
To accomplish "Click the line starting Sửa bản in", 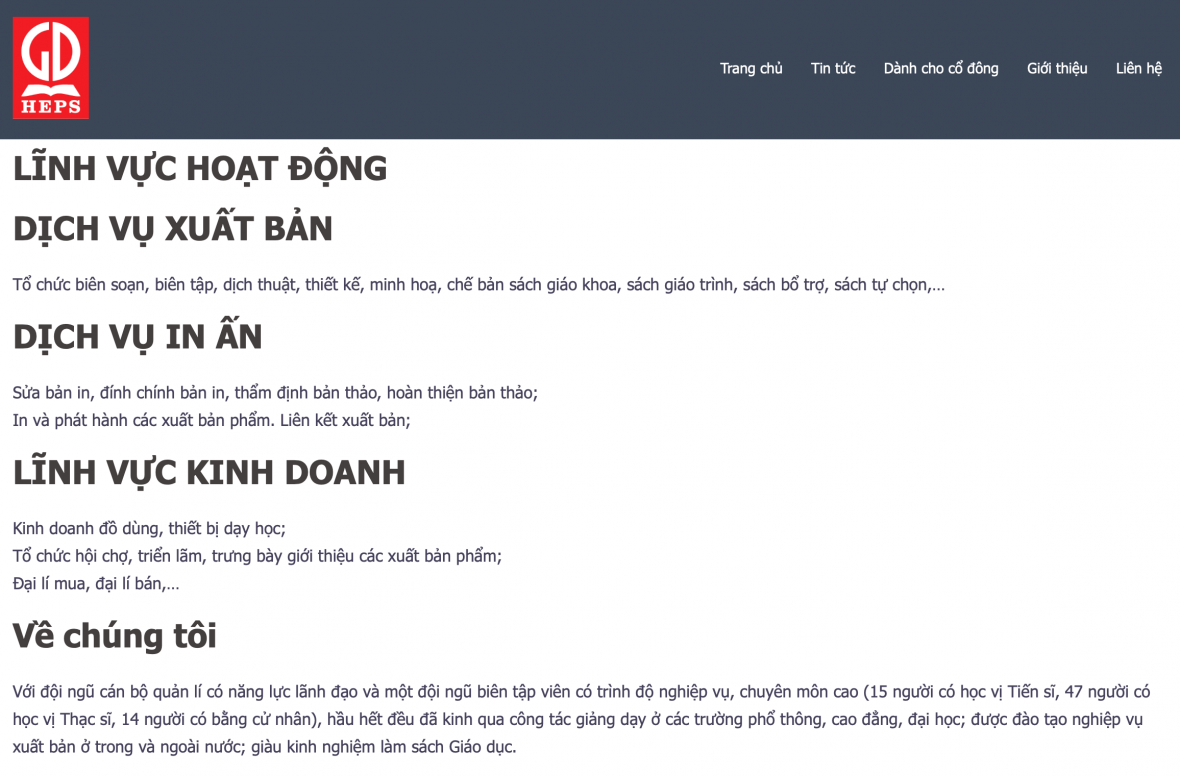I will [275, 393].
